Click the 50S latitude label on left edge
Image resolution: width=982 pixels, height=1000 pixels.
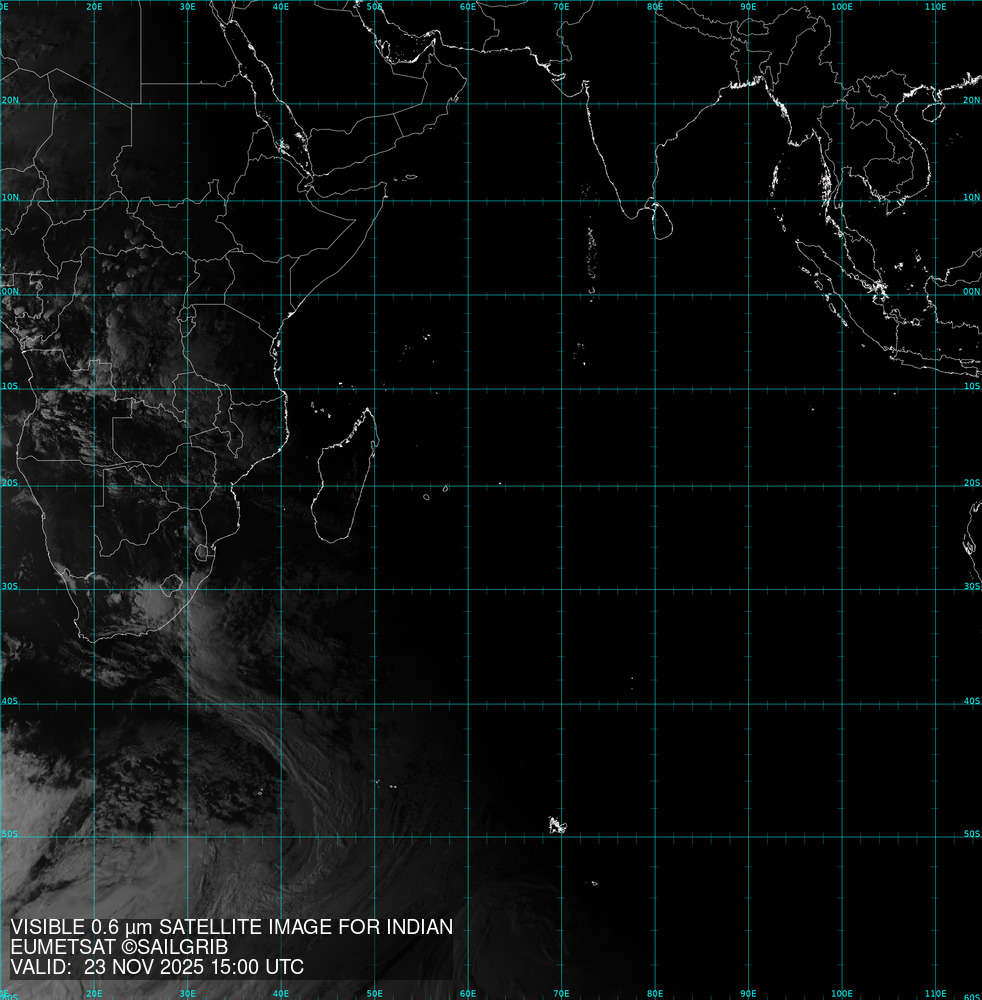pyautogui.click(x=8, y=834)
